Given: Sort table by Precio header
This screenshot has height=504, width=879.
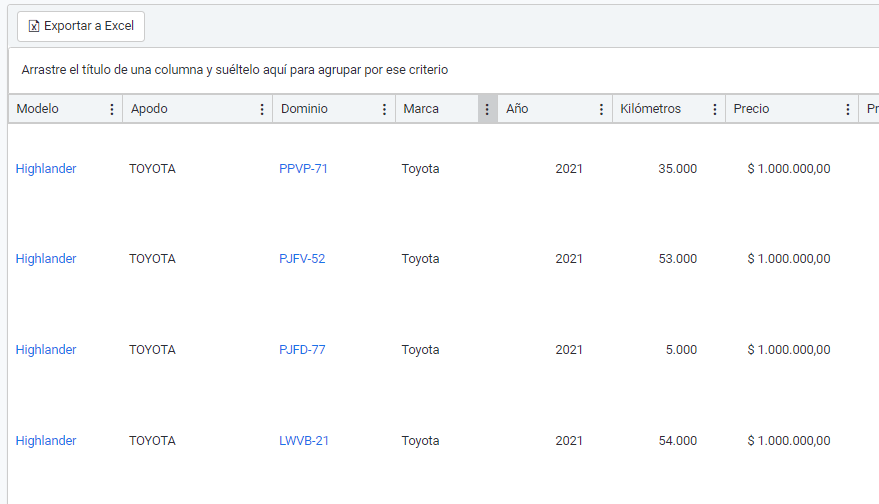Looking at the screenshot, I should pyautogui.click(x=751, y=109).
